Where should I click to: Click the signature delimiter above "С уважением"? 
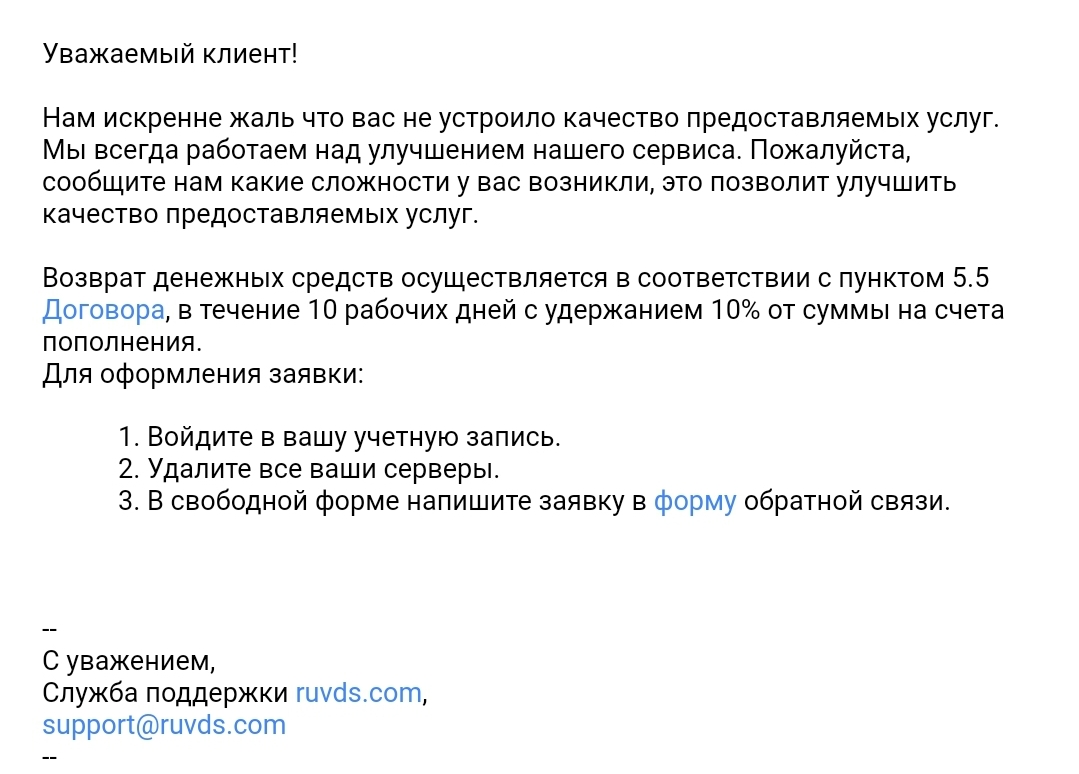pyautogui.click(x=50, y=630)
